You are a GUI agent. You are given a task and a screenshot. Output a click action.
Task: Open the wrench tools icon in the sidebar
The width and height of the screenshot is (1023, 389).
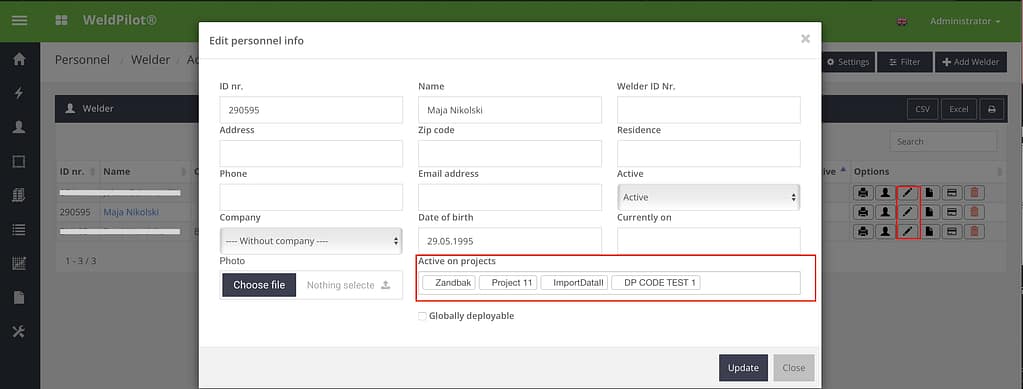19,332
